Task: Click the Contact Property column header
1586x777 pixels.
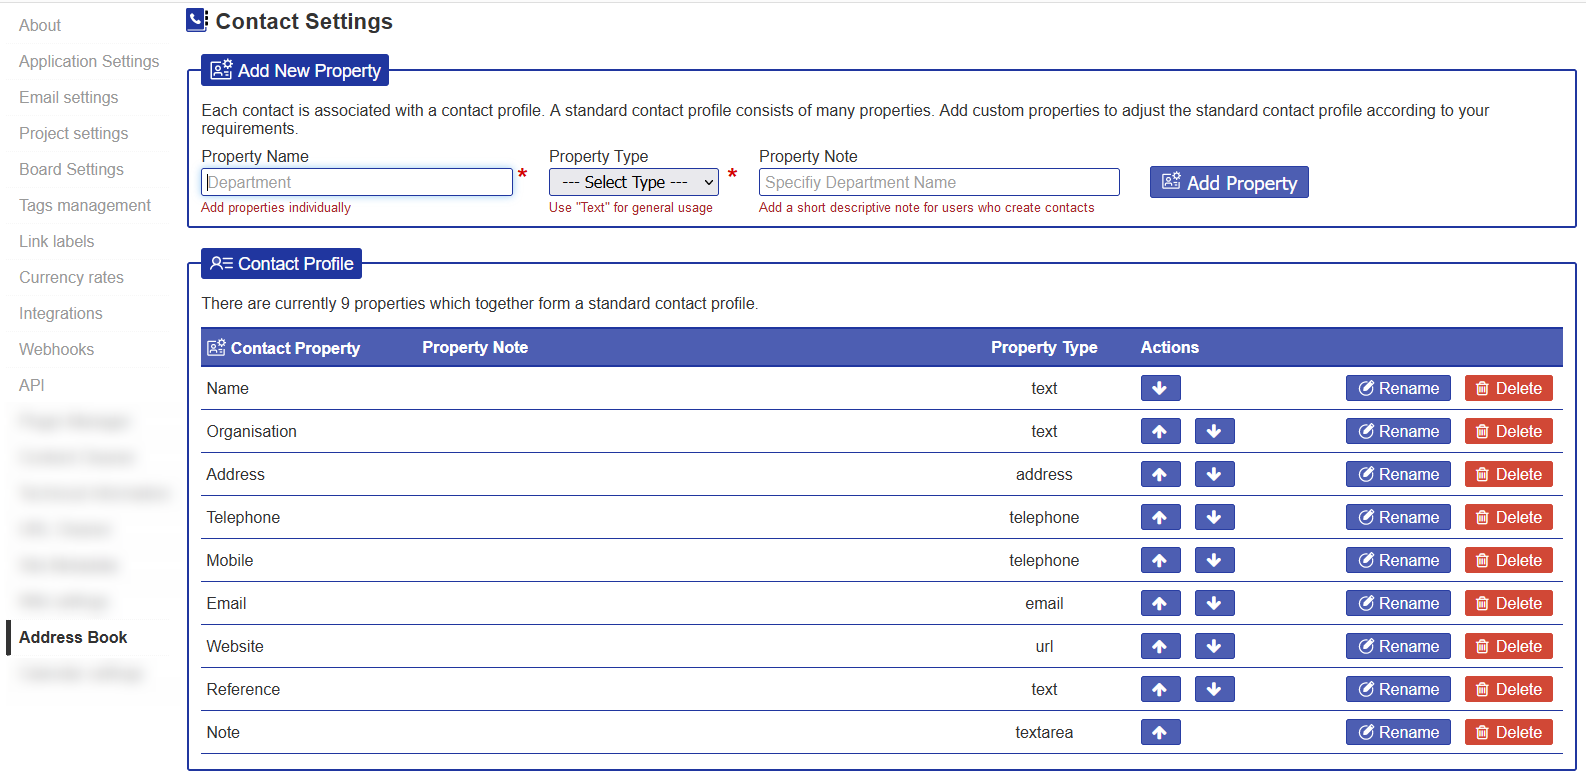Action: (x=284, y=348)
